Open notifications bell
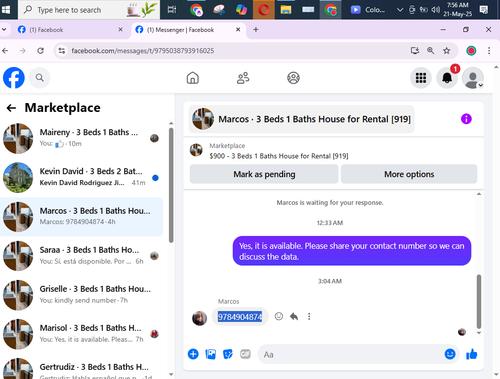The image size is (500, 379). click(x=447, y=78)
